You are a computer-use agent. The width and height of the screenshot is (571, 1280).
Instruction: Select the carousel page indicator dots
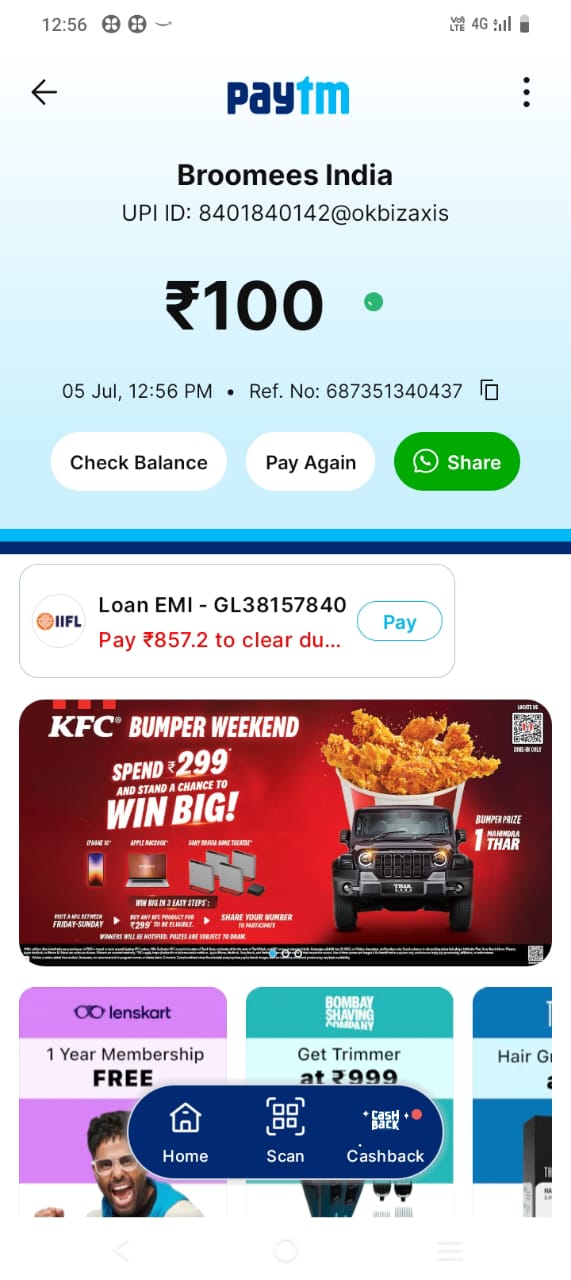[x=285, y=953]
